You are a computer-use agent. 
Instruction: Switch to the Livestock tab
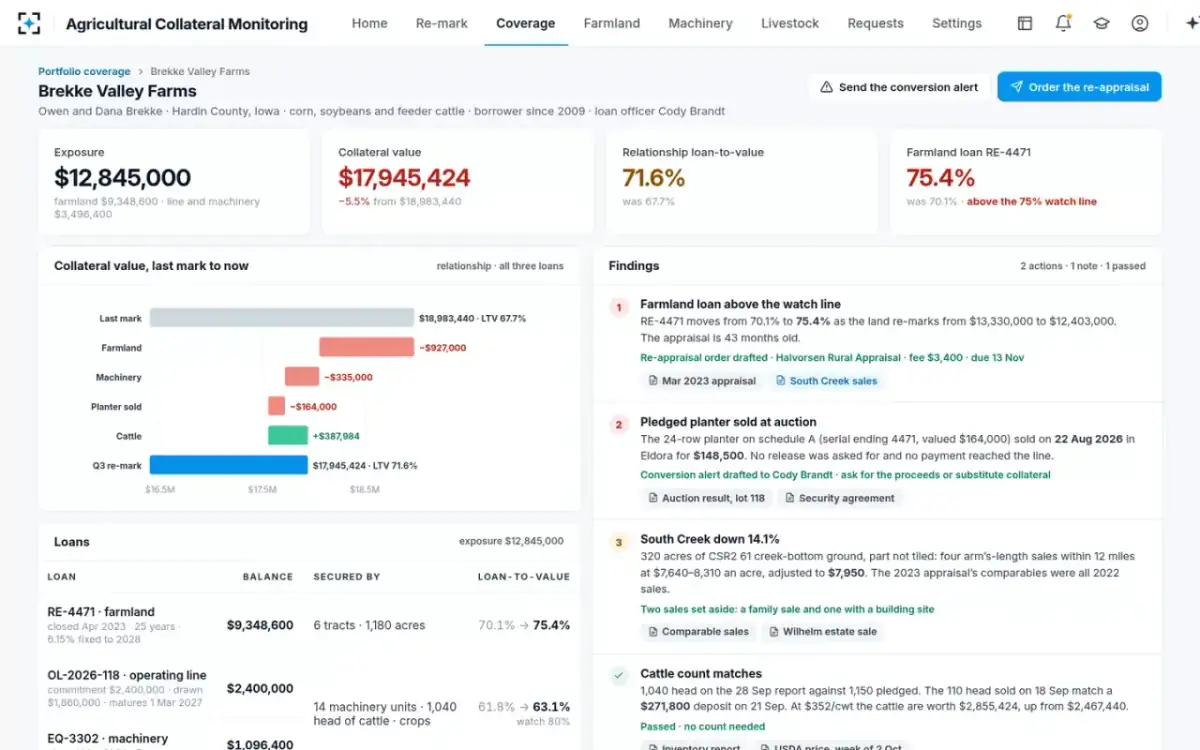[x=790, y=23]
